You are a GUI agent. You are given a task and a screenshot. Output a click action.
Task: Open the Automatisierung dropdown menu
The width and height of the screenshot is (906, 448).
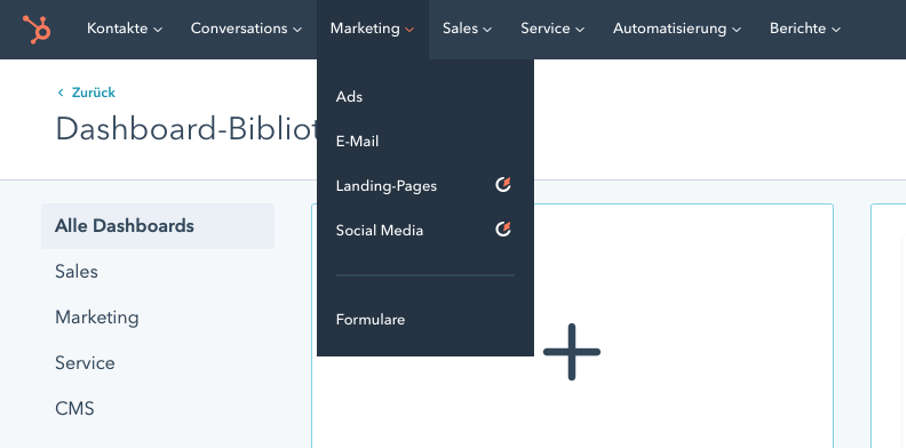677,28
